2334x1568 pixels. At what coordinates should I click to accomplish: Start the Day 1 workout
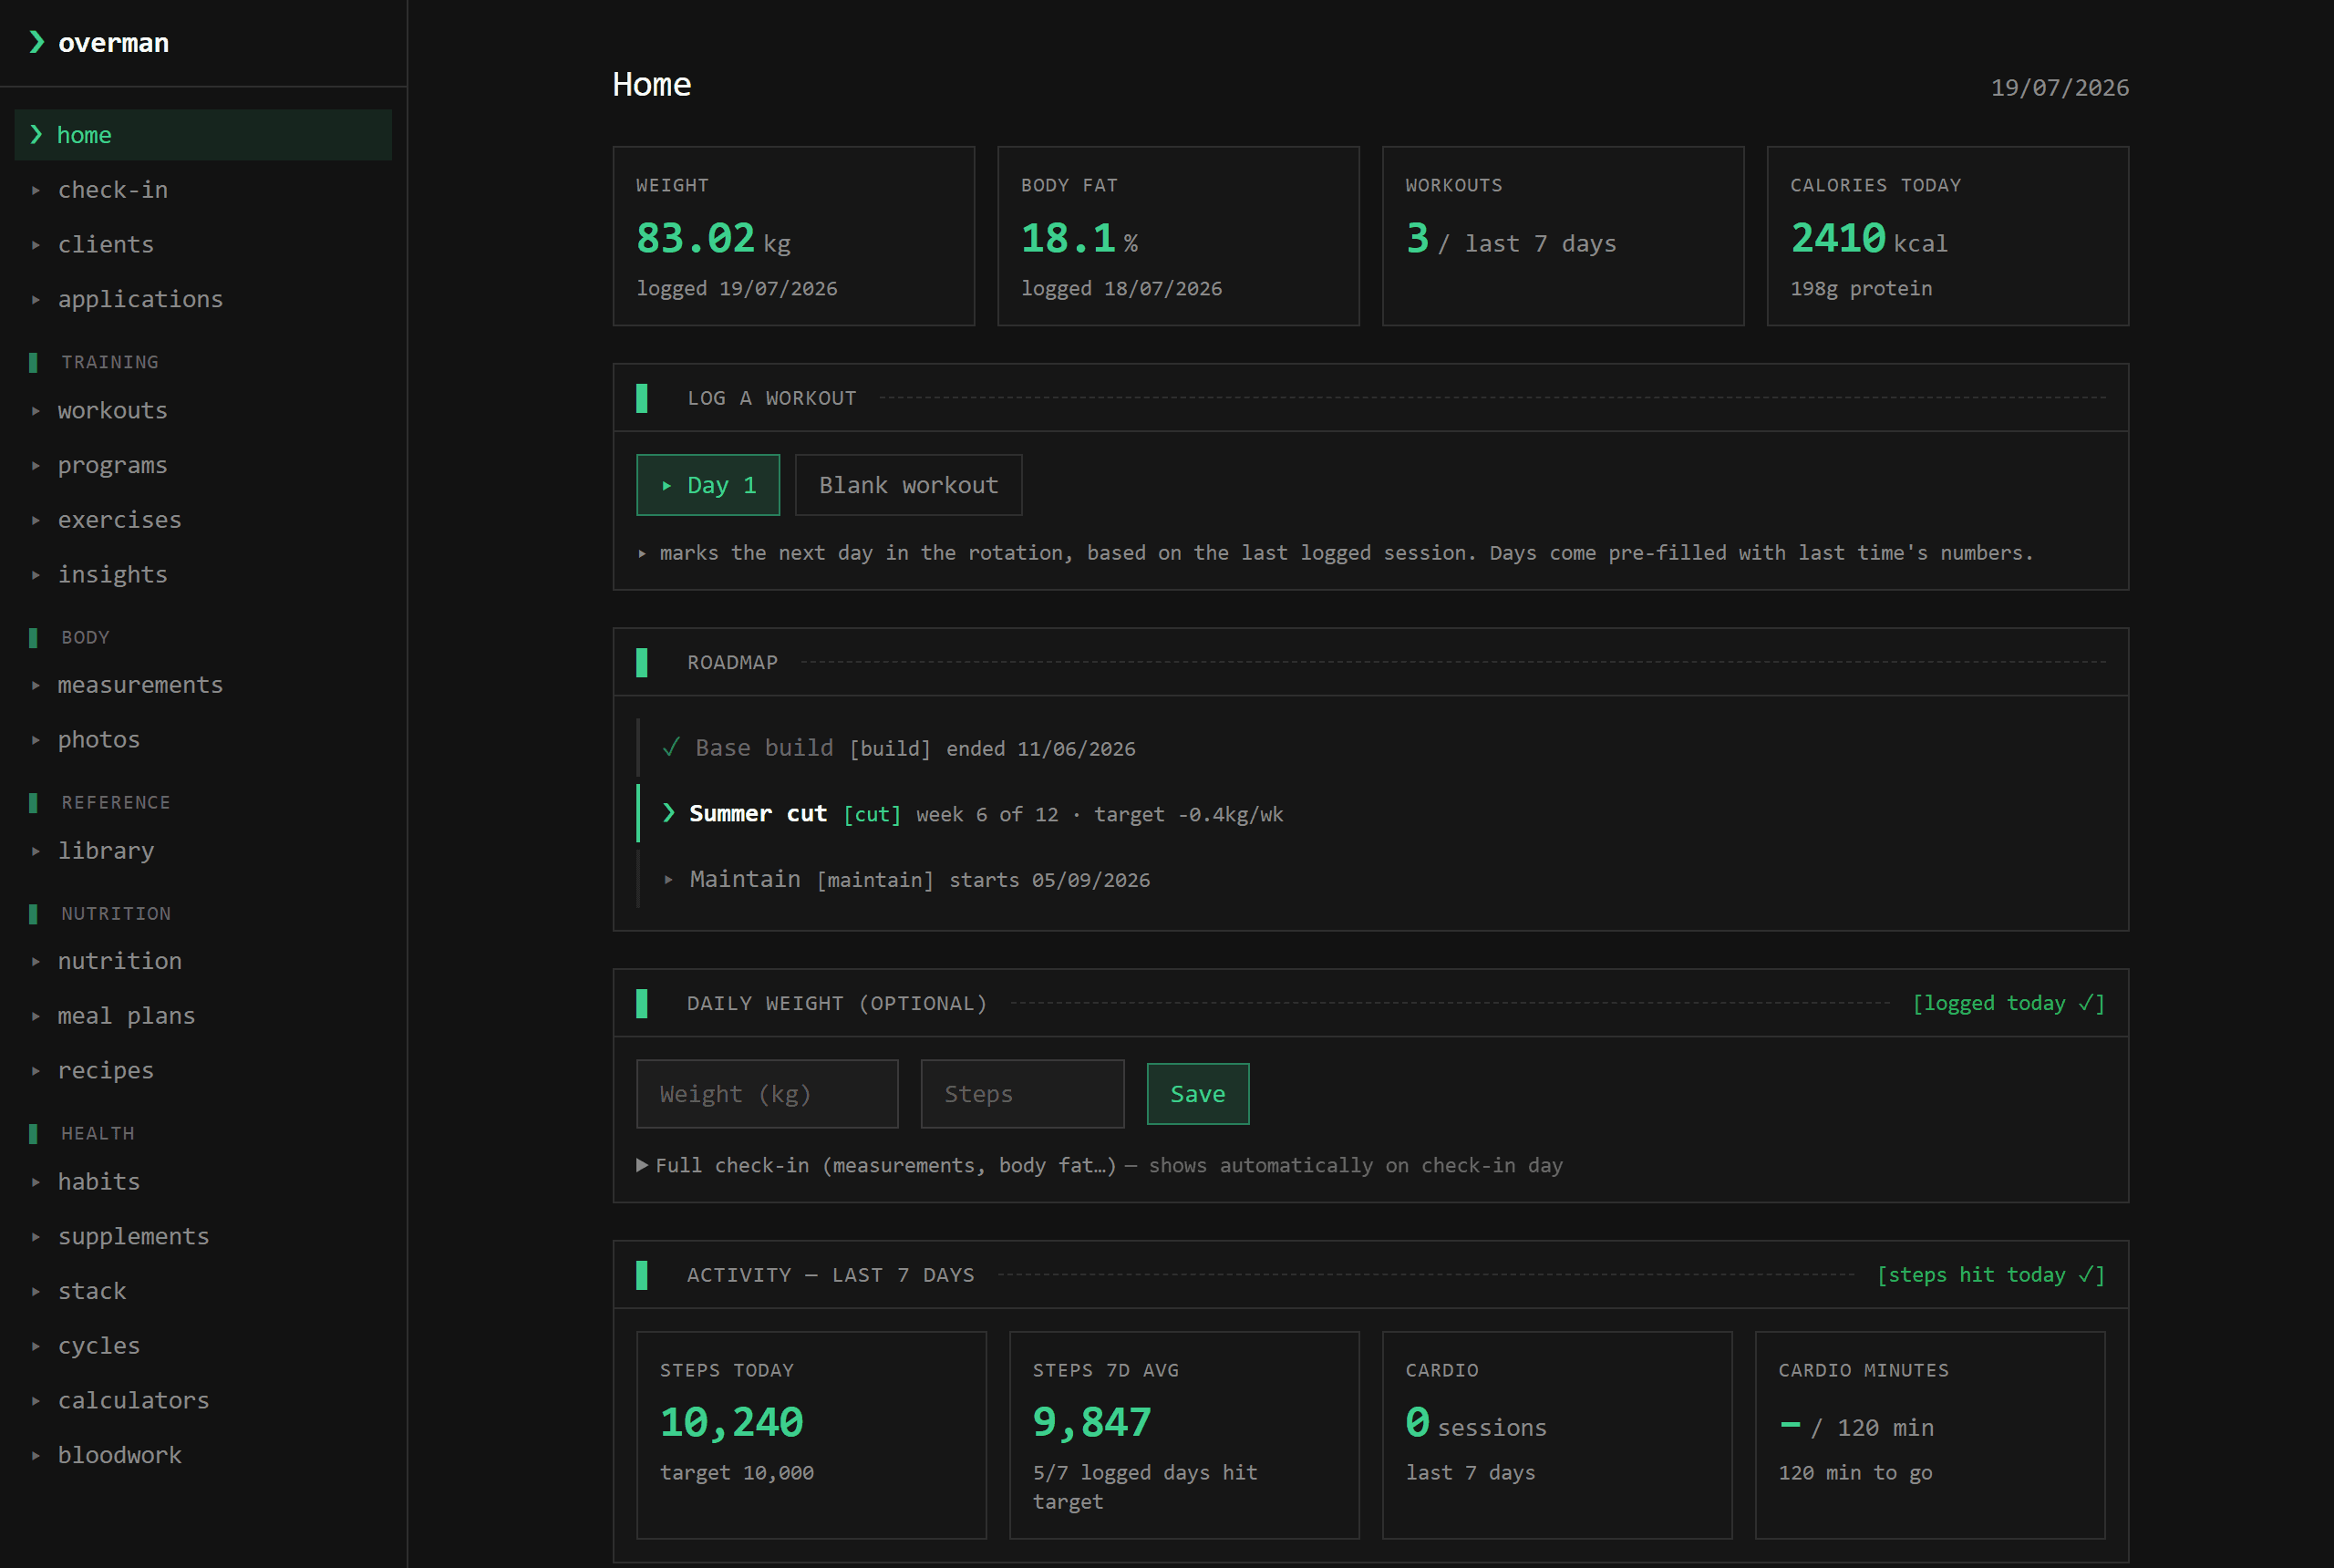point(708,485)
